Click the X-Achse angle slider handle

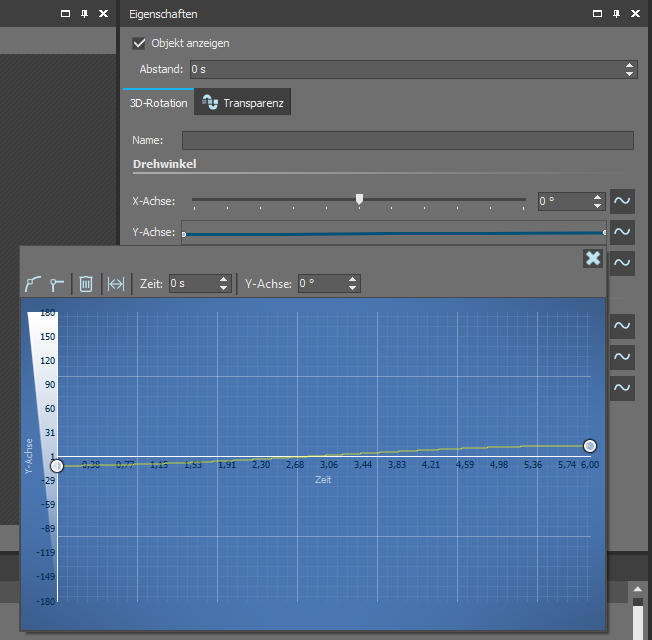coord(359,200)
